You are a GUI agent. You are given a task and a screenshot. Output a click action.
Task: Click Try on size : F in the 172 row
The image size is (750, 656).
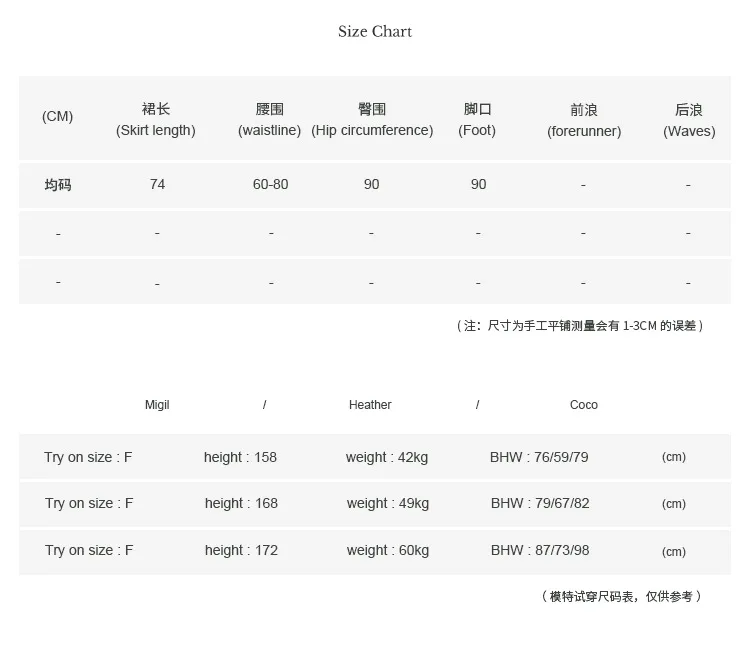coord(89,550)
